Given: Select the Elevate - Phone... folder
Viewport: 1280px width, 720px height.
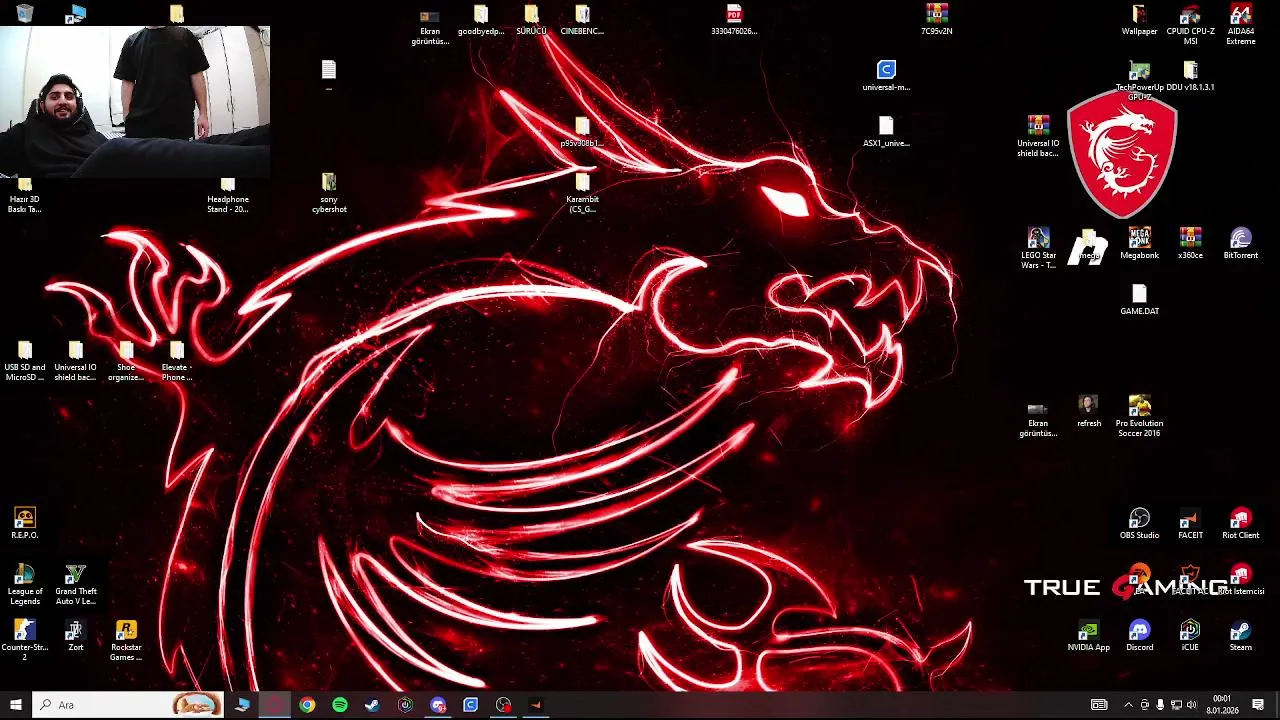Looking at the screenshot, I should 177,361.
